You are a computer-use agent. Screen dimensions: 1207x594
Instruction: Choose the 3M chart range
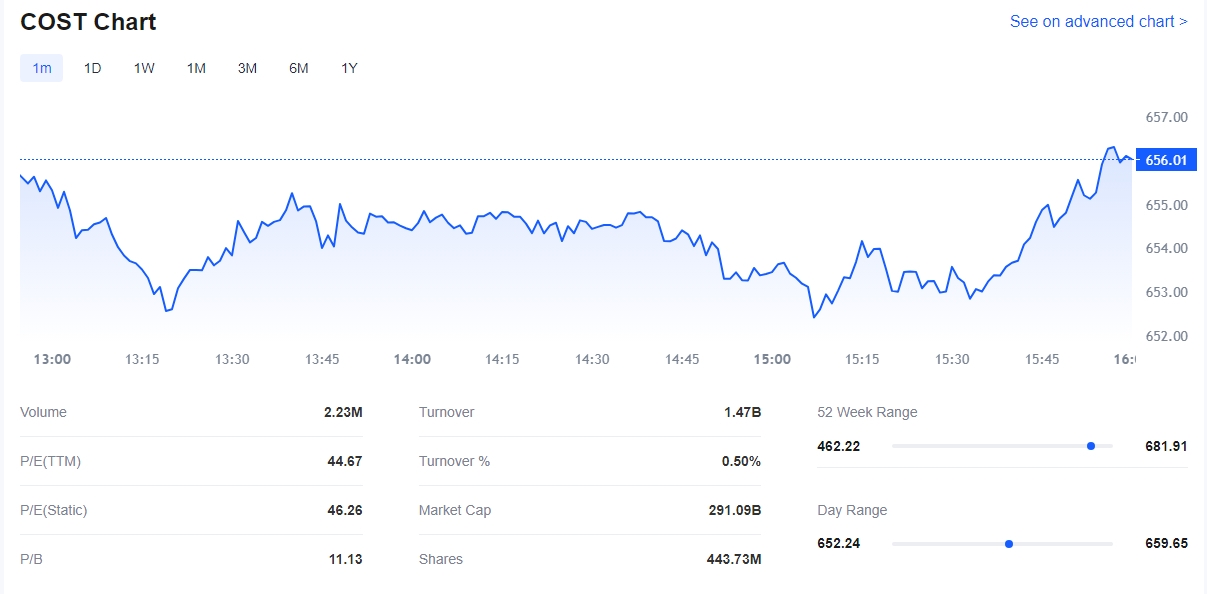(x=247, y=68)
